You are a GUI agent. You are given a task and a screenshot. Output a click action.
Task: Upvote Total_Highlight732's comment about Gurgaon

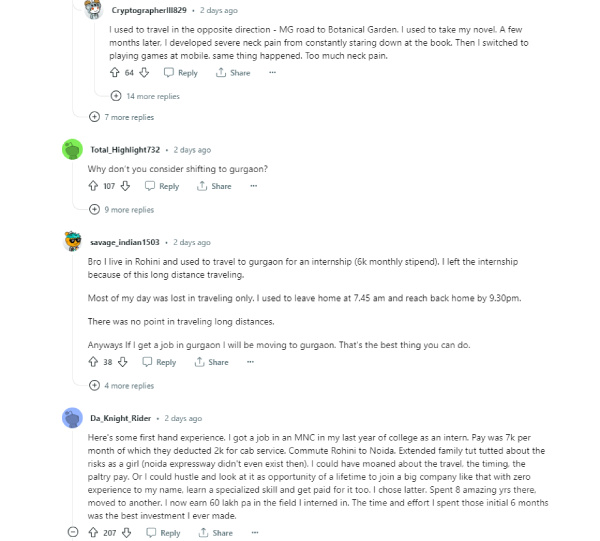[93, 186]
